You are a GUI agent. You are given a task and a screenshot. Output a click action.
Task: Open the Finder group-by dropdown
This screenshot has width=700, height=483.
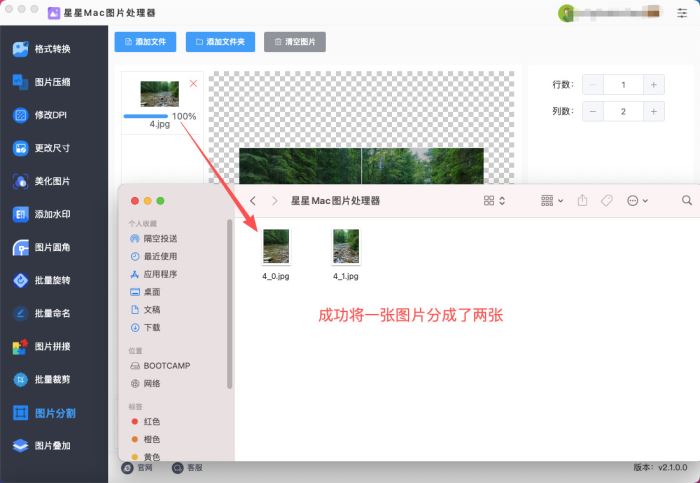click(552, 200)
